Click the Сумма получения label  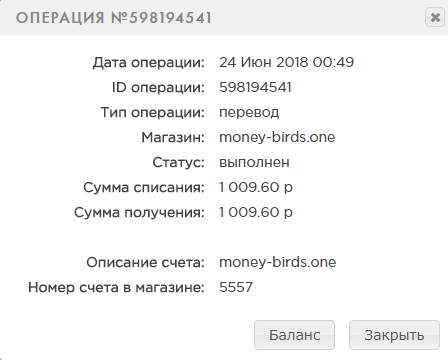pyautogui.click(x=139, y=213)
